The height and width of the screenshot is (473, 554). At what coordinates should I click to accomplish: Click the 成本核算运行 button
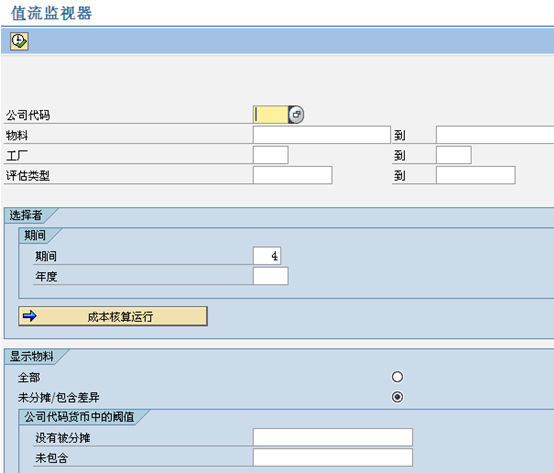(x=113, y=316)
